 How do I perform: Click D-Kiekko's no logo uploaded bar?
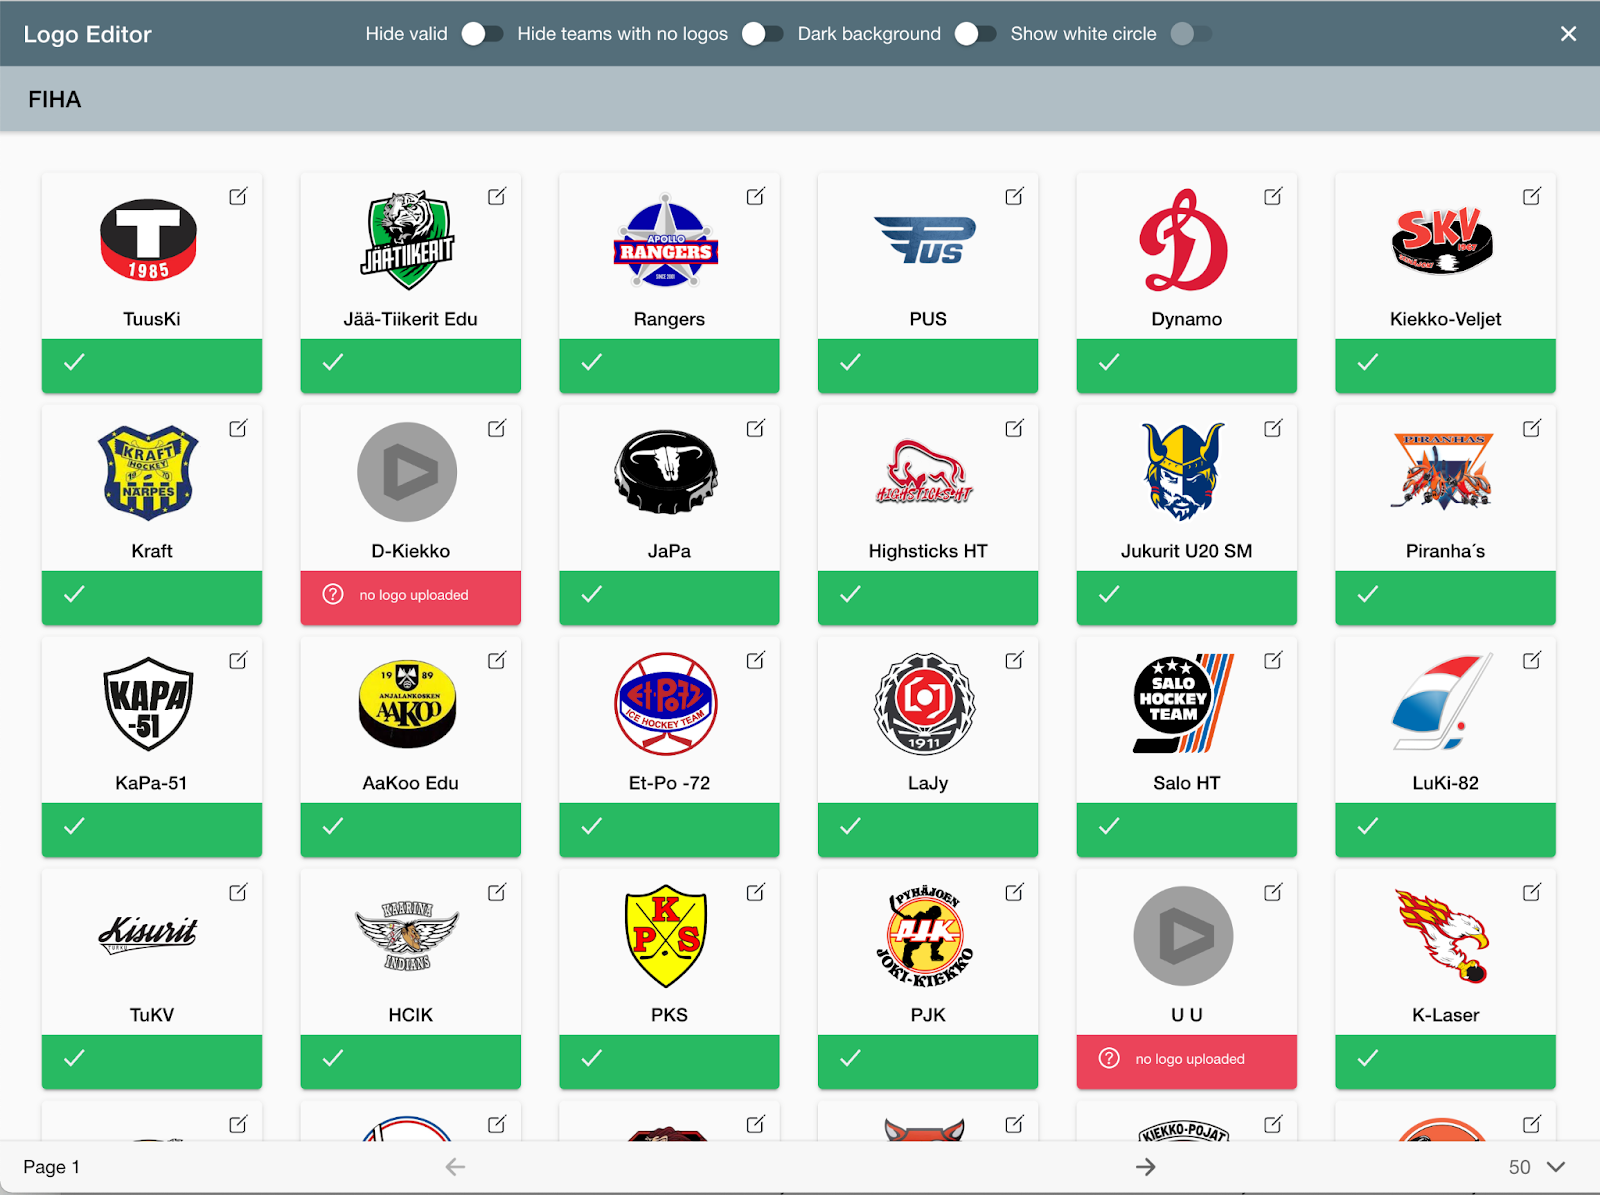pos(410,598)
